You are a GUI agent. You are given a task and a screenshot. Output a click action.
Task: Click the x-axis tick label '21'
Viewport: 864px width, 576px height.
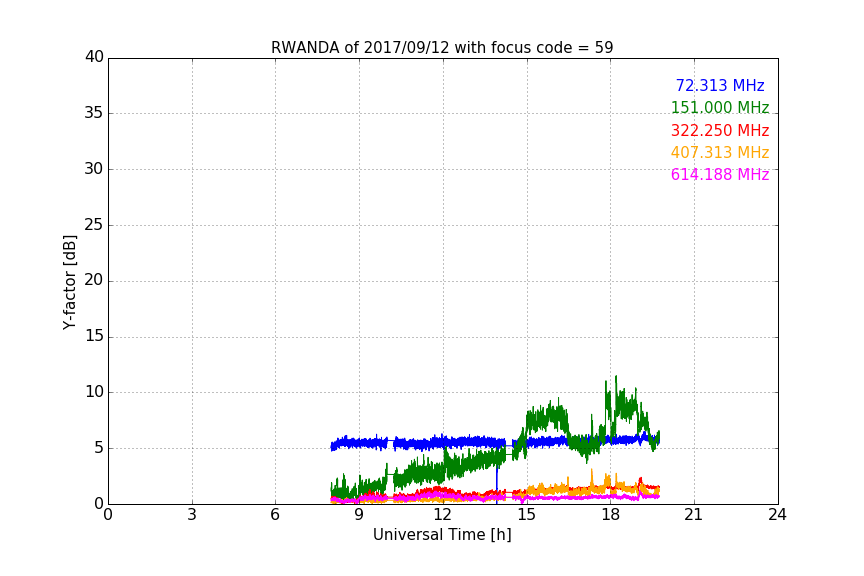pos(694,515)
